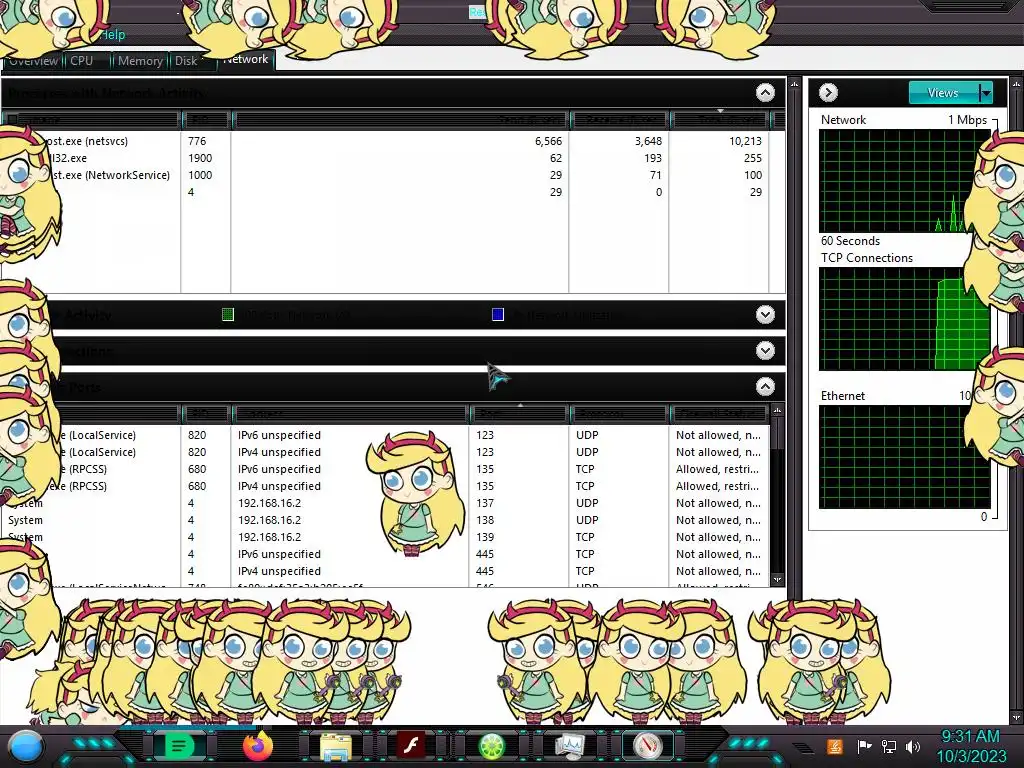1024x768 pixels.
Task: Launch Firefox from the taskbar
Action: point(258,745)
